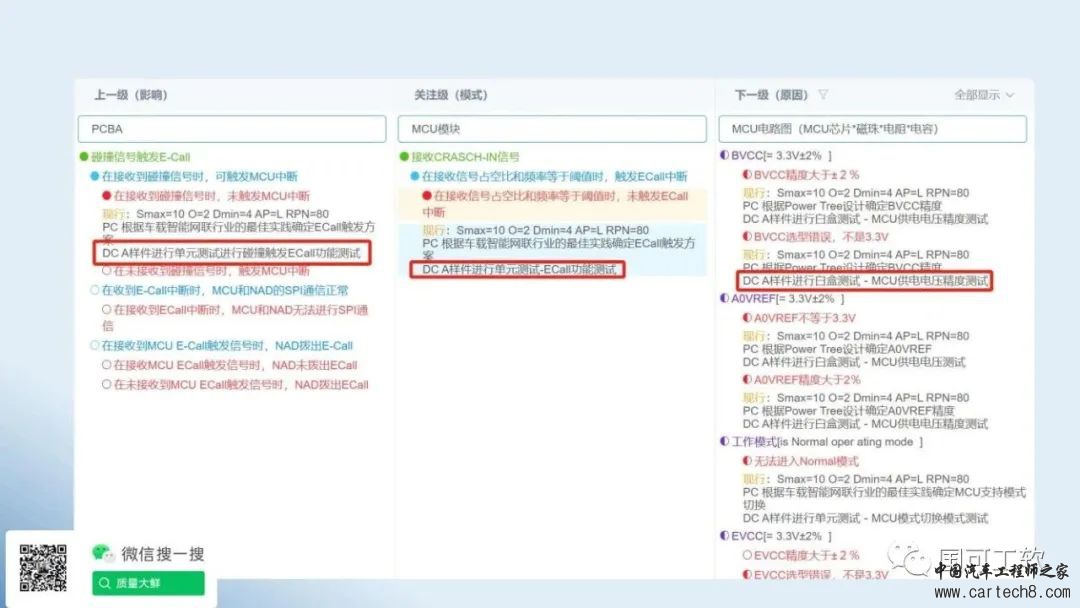
Task: Click half-circle icon of BVCC精度大于± 2 %
Action: pos(747,175)
